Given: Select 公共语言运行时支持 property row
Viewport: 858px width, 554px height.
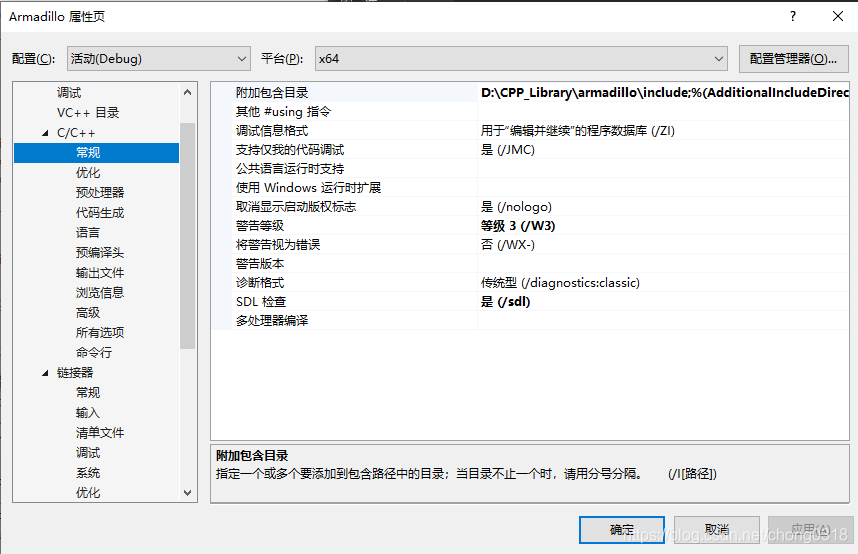Looking at the screenshot, I should point(530,169).
